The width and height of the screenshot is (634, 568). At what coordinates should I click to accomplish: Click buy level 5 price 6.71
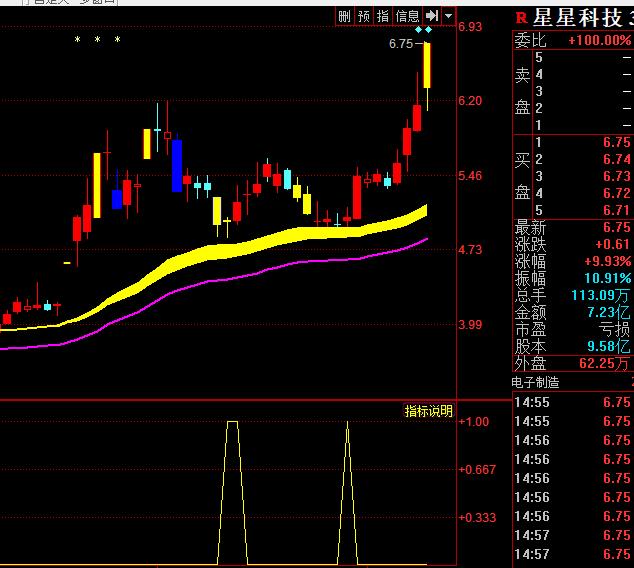click(617, 210)
